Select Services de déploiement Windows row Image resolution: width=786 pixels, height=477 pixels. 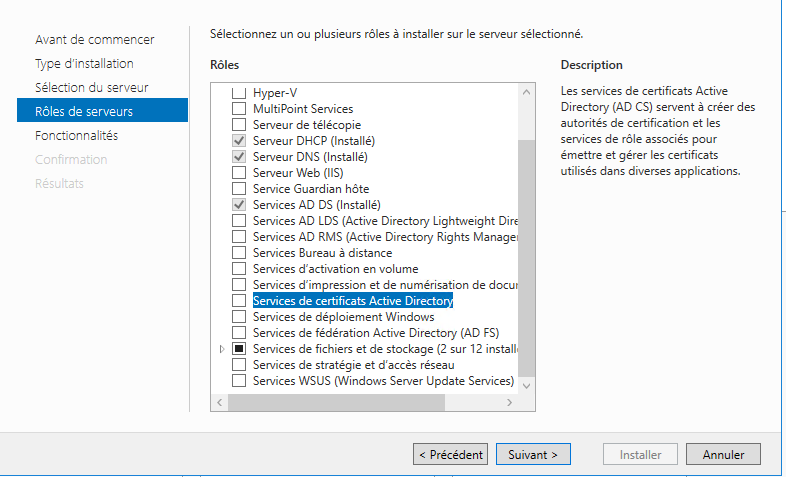pyautogui.click(x=343, y=317)
